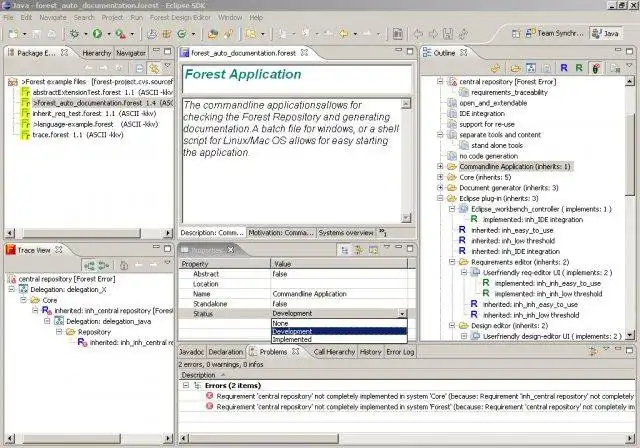Screen dimensions: 640x448
Task: Collapse Delegation: delegation_X in Trace View
Action: (12, 289)
